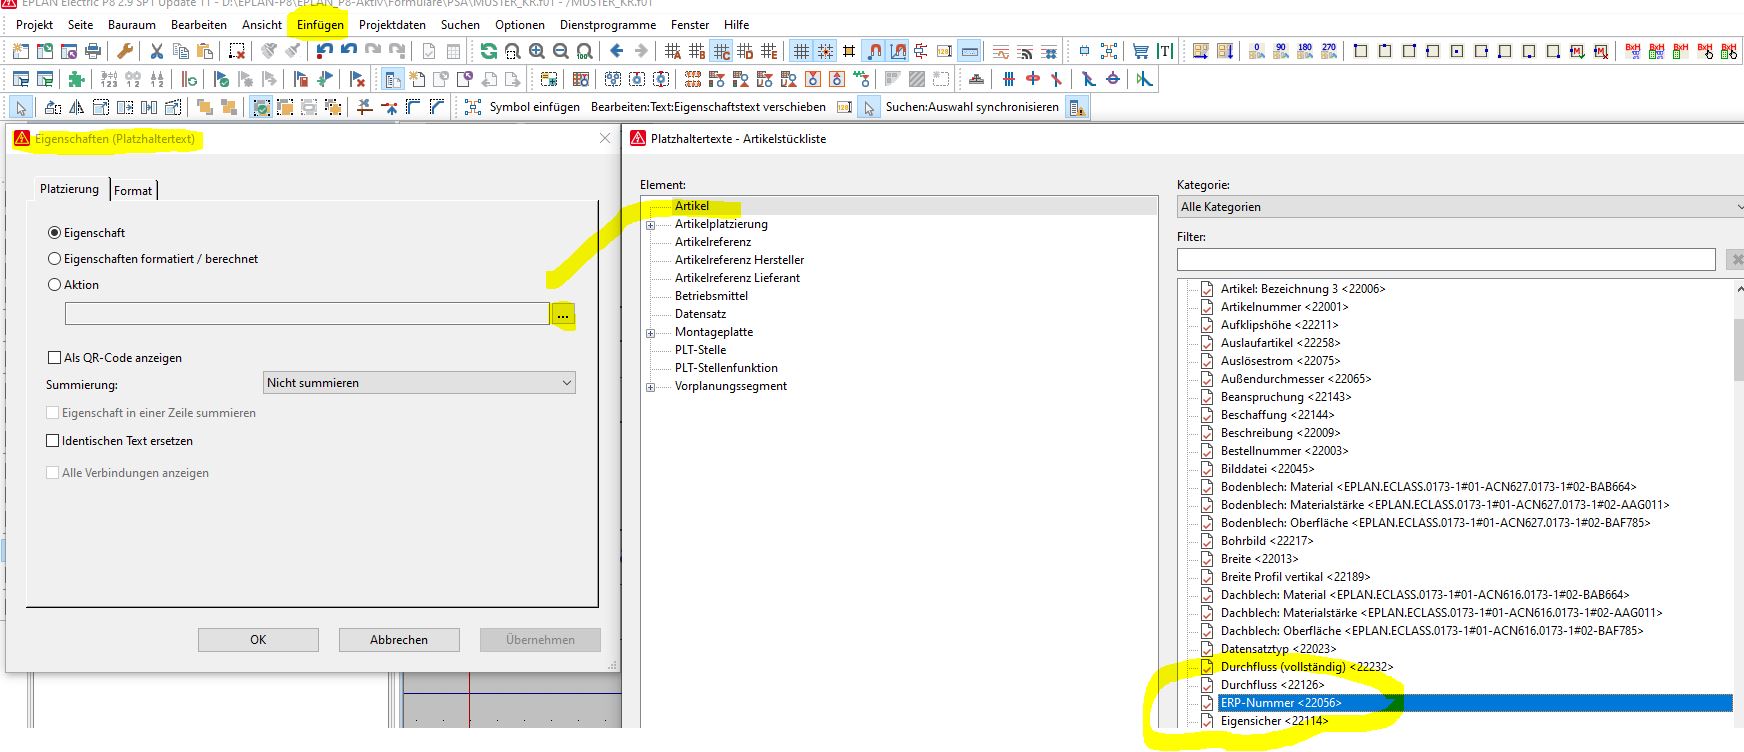This screenshot has width=1744, height=752.
Task: Click the shopping cart icon
Action: [x=1141, y=51]
